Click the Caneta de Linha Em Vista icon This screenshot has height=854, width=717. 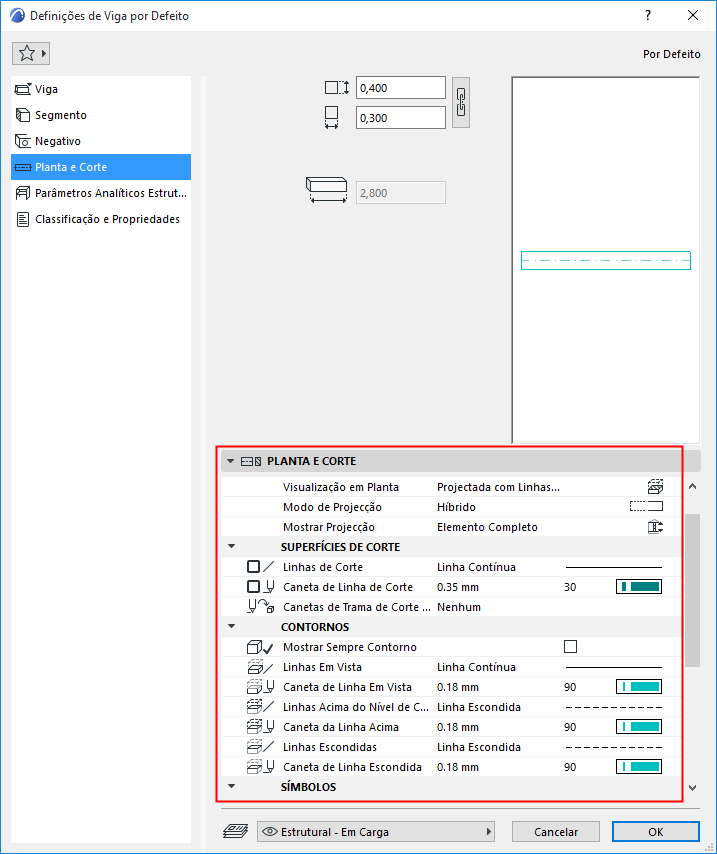[260, 687]
